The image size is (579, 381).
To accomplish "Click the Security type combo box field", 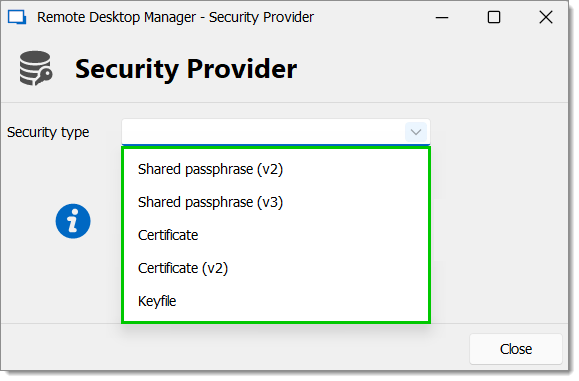I will 276,132.
